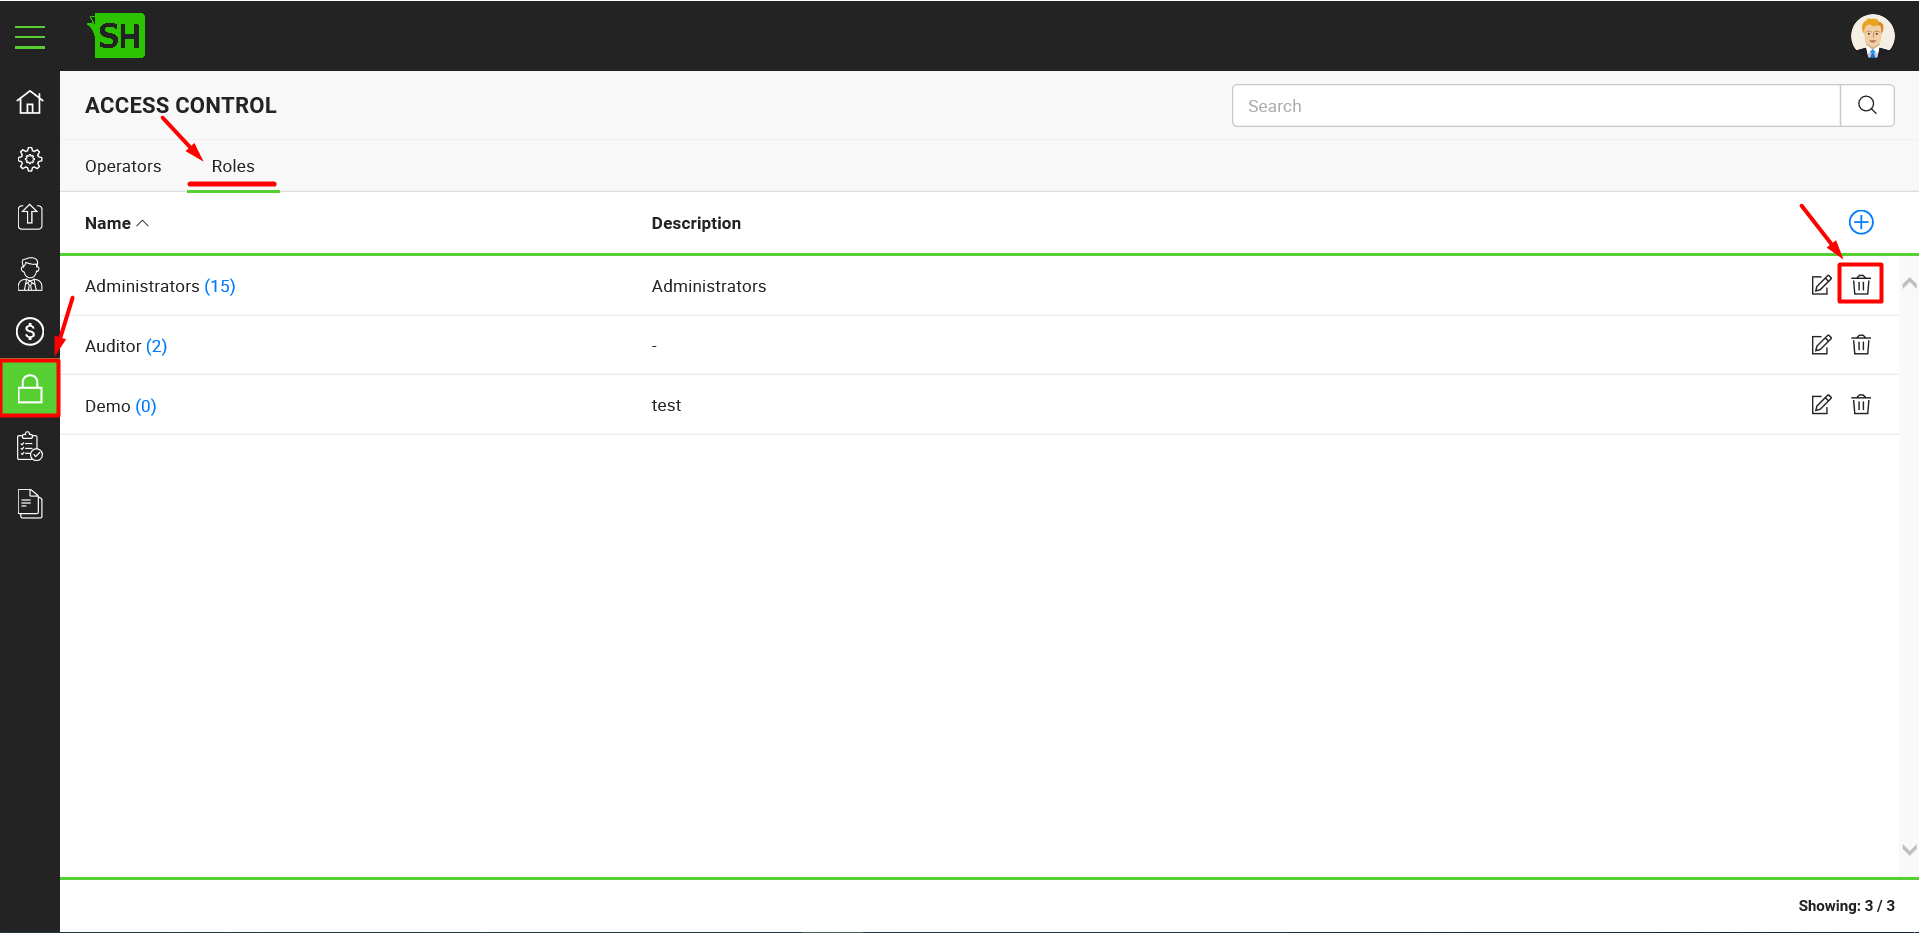The width and height of the screenshot is (1919, 933).
Task: Edit the Auditor role
Action: pyautogui.click(x=1821, y=345)
